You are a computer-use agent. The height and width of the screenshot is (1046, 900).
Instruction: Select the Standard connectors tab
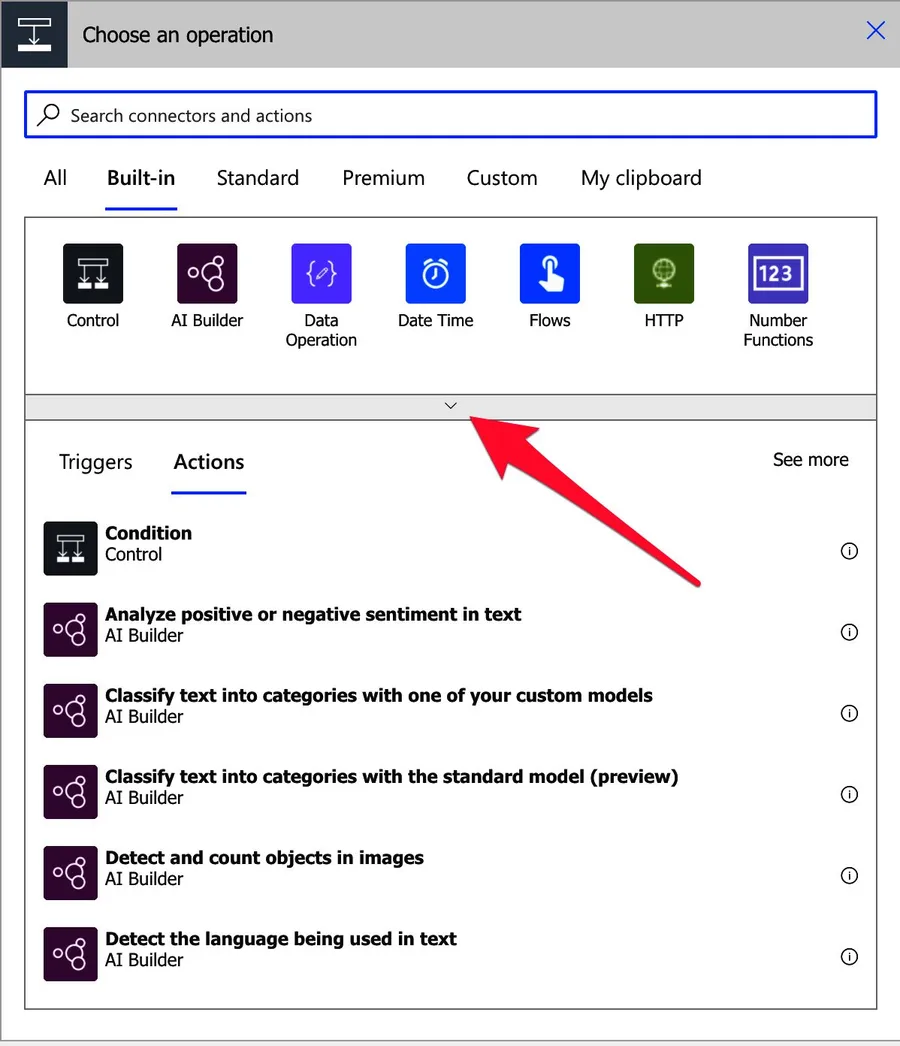pos(257,178)
